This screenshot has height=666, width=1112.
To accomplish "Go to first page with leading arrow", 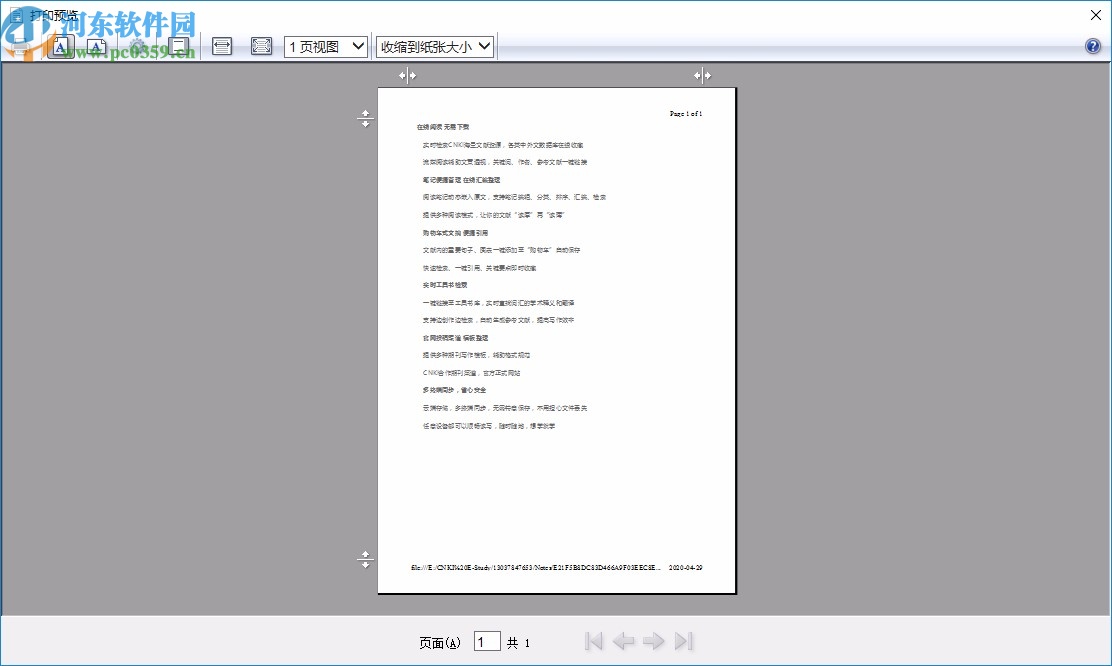I will pyautogui.click(x=594, y=641).
